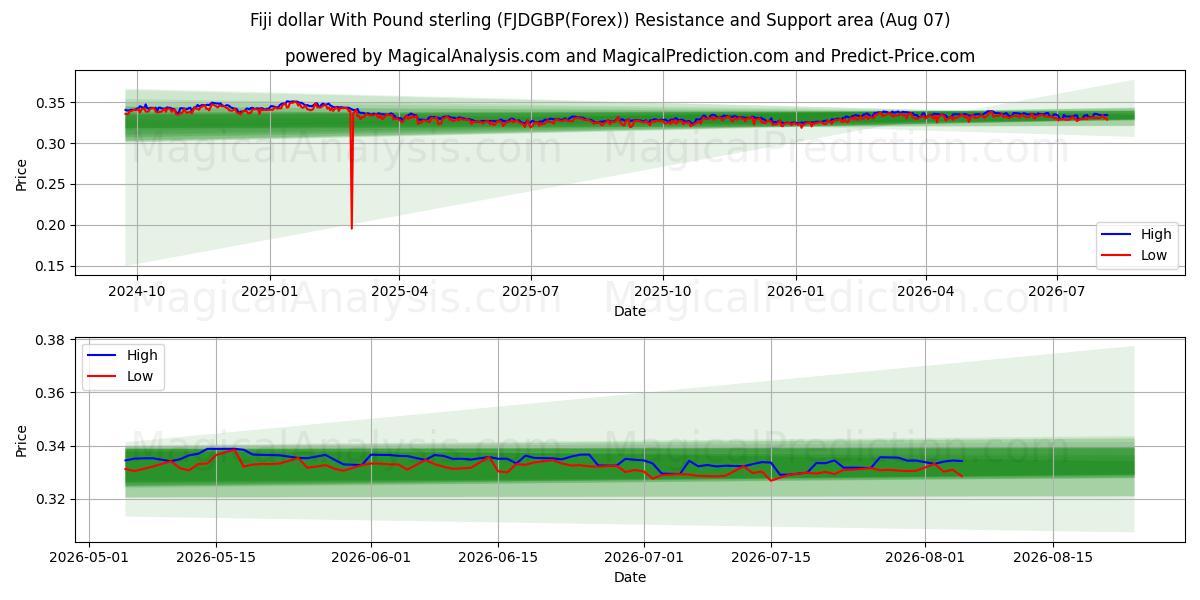The width and height of the screenshot is (1200, 600).
Task: Click the '0.36' price tick on bottom chart
Action: click(x=52, y=394)
